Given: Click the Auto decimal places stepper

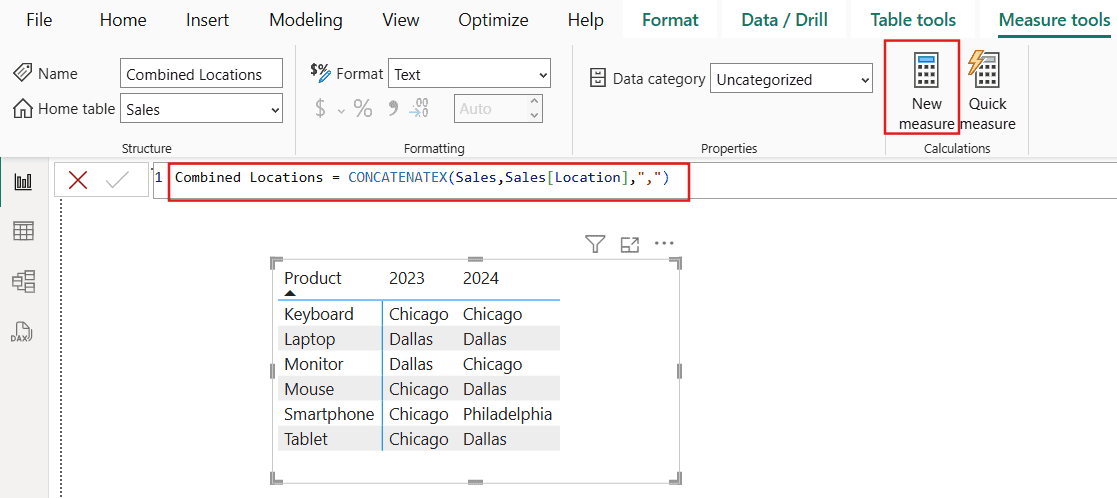Looking at the screenshot, I should [536, 109].
